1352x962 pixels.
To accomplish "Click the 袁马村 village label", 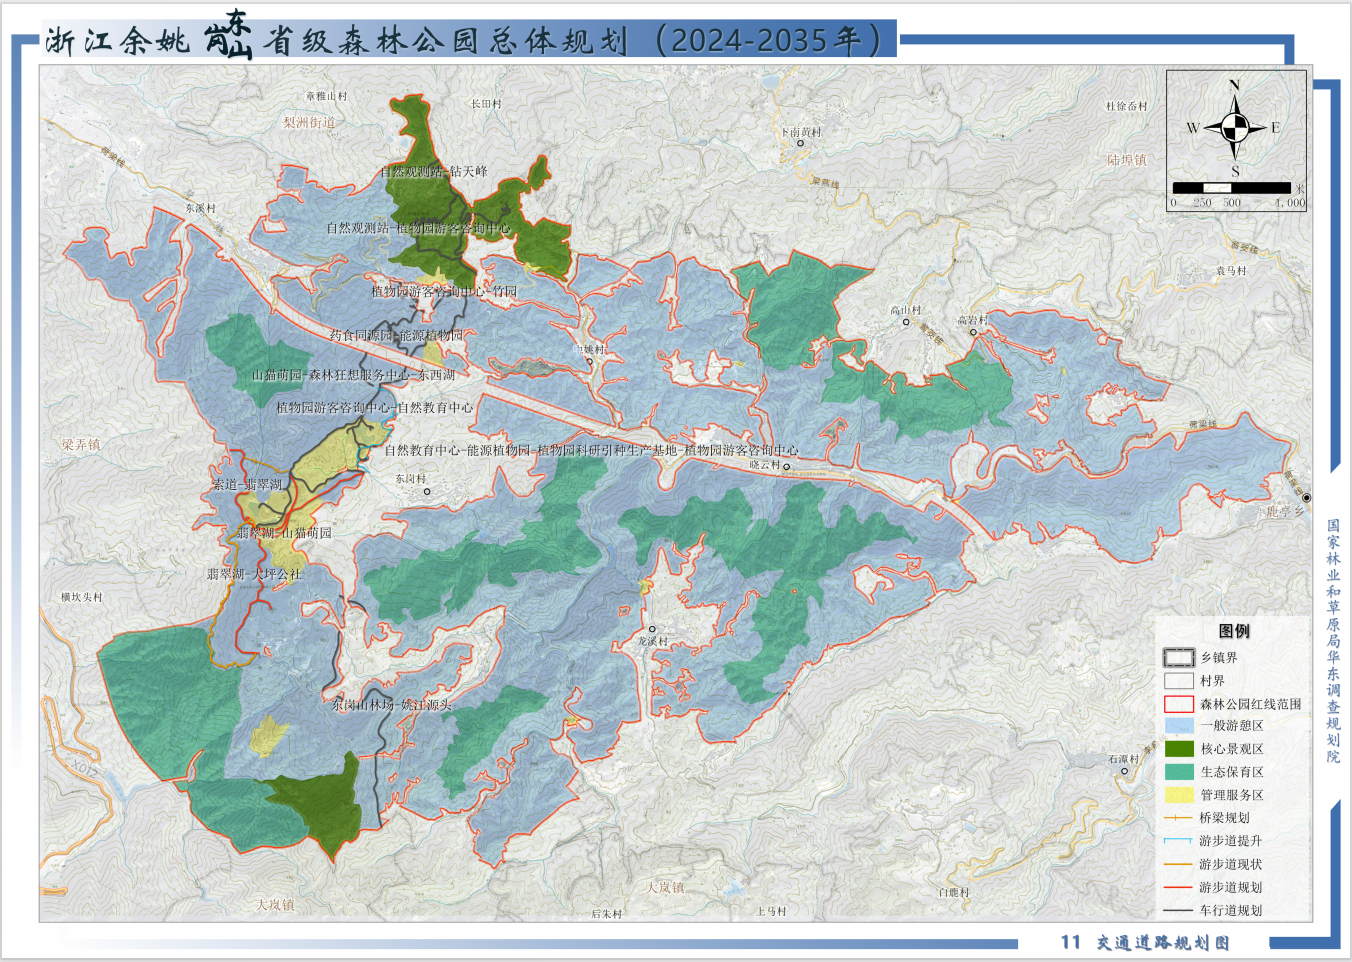I will [x=1231, y=271].
